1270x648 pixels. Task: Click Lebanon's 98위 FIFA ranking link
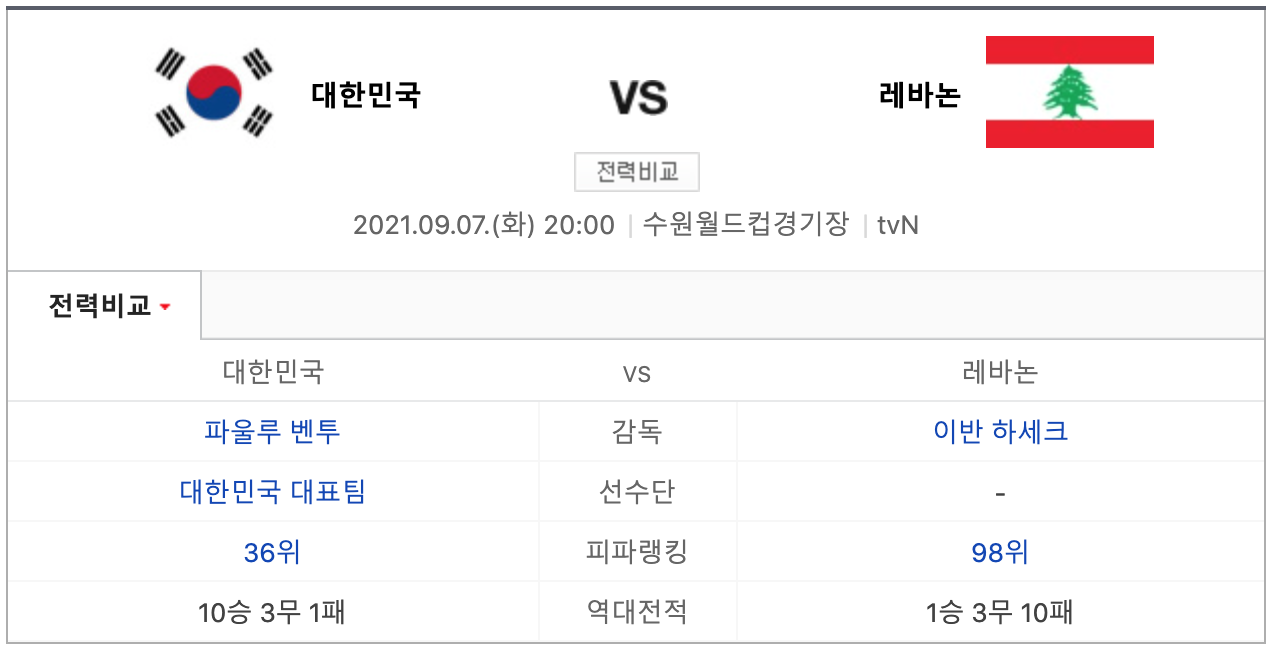coord(1000,552)
